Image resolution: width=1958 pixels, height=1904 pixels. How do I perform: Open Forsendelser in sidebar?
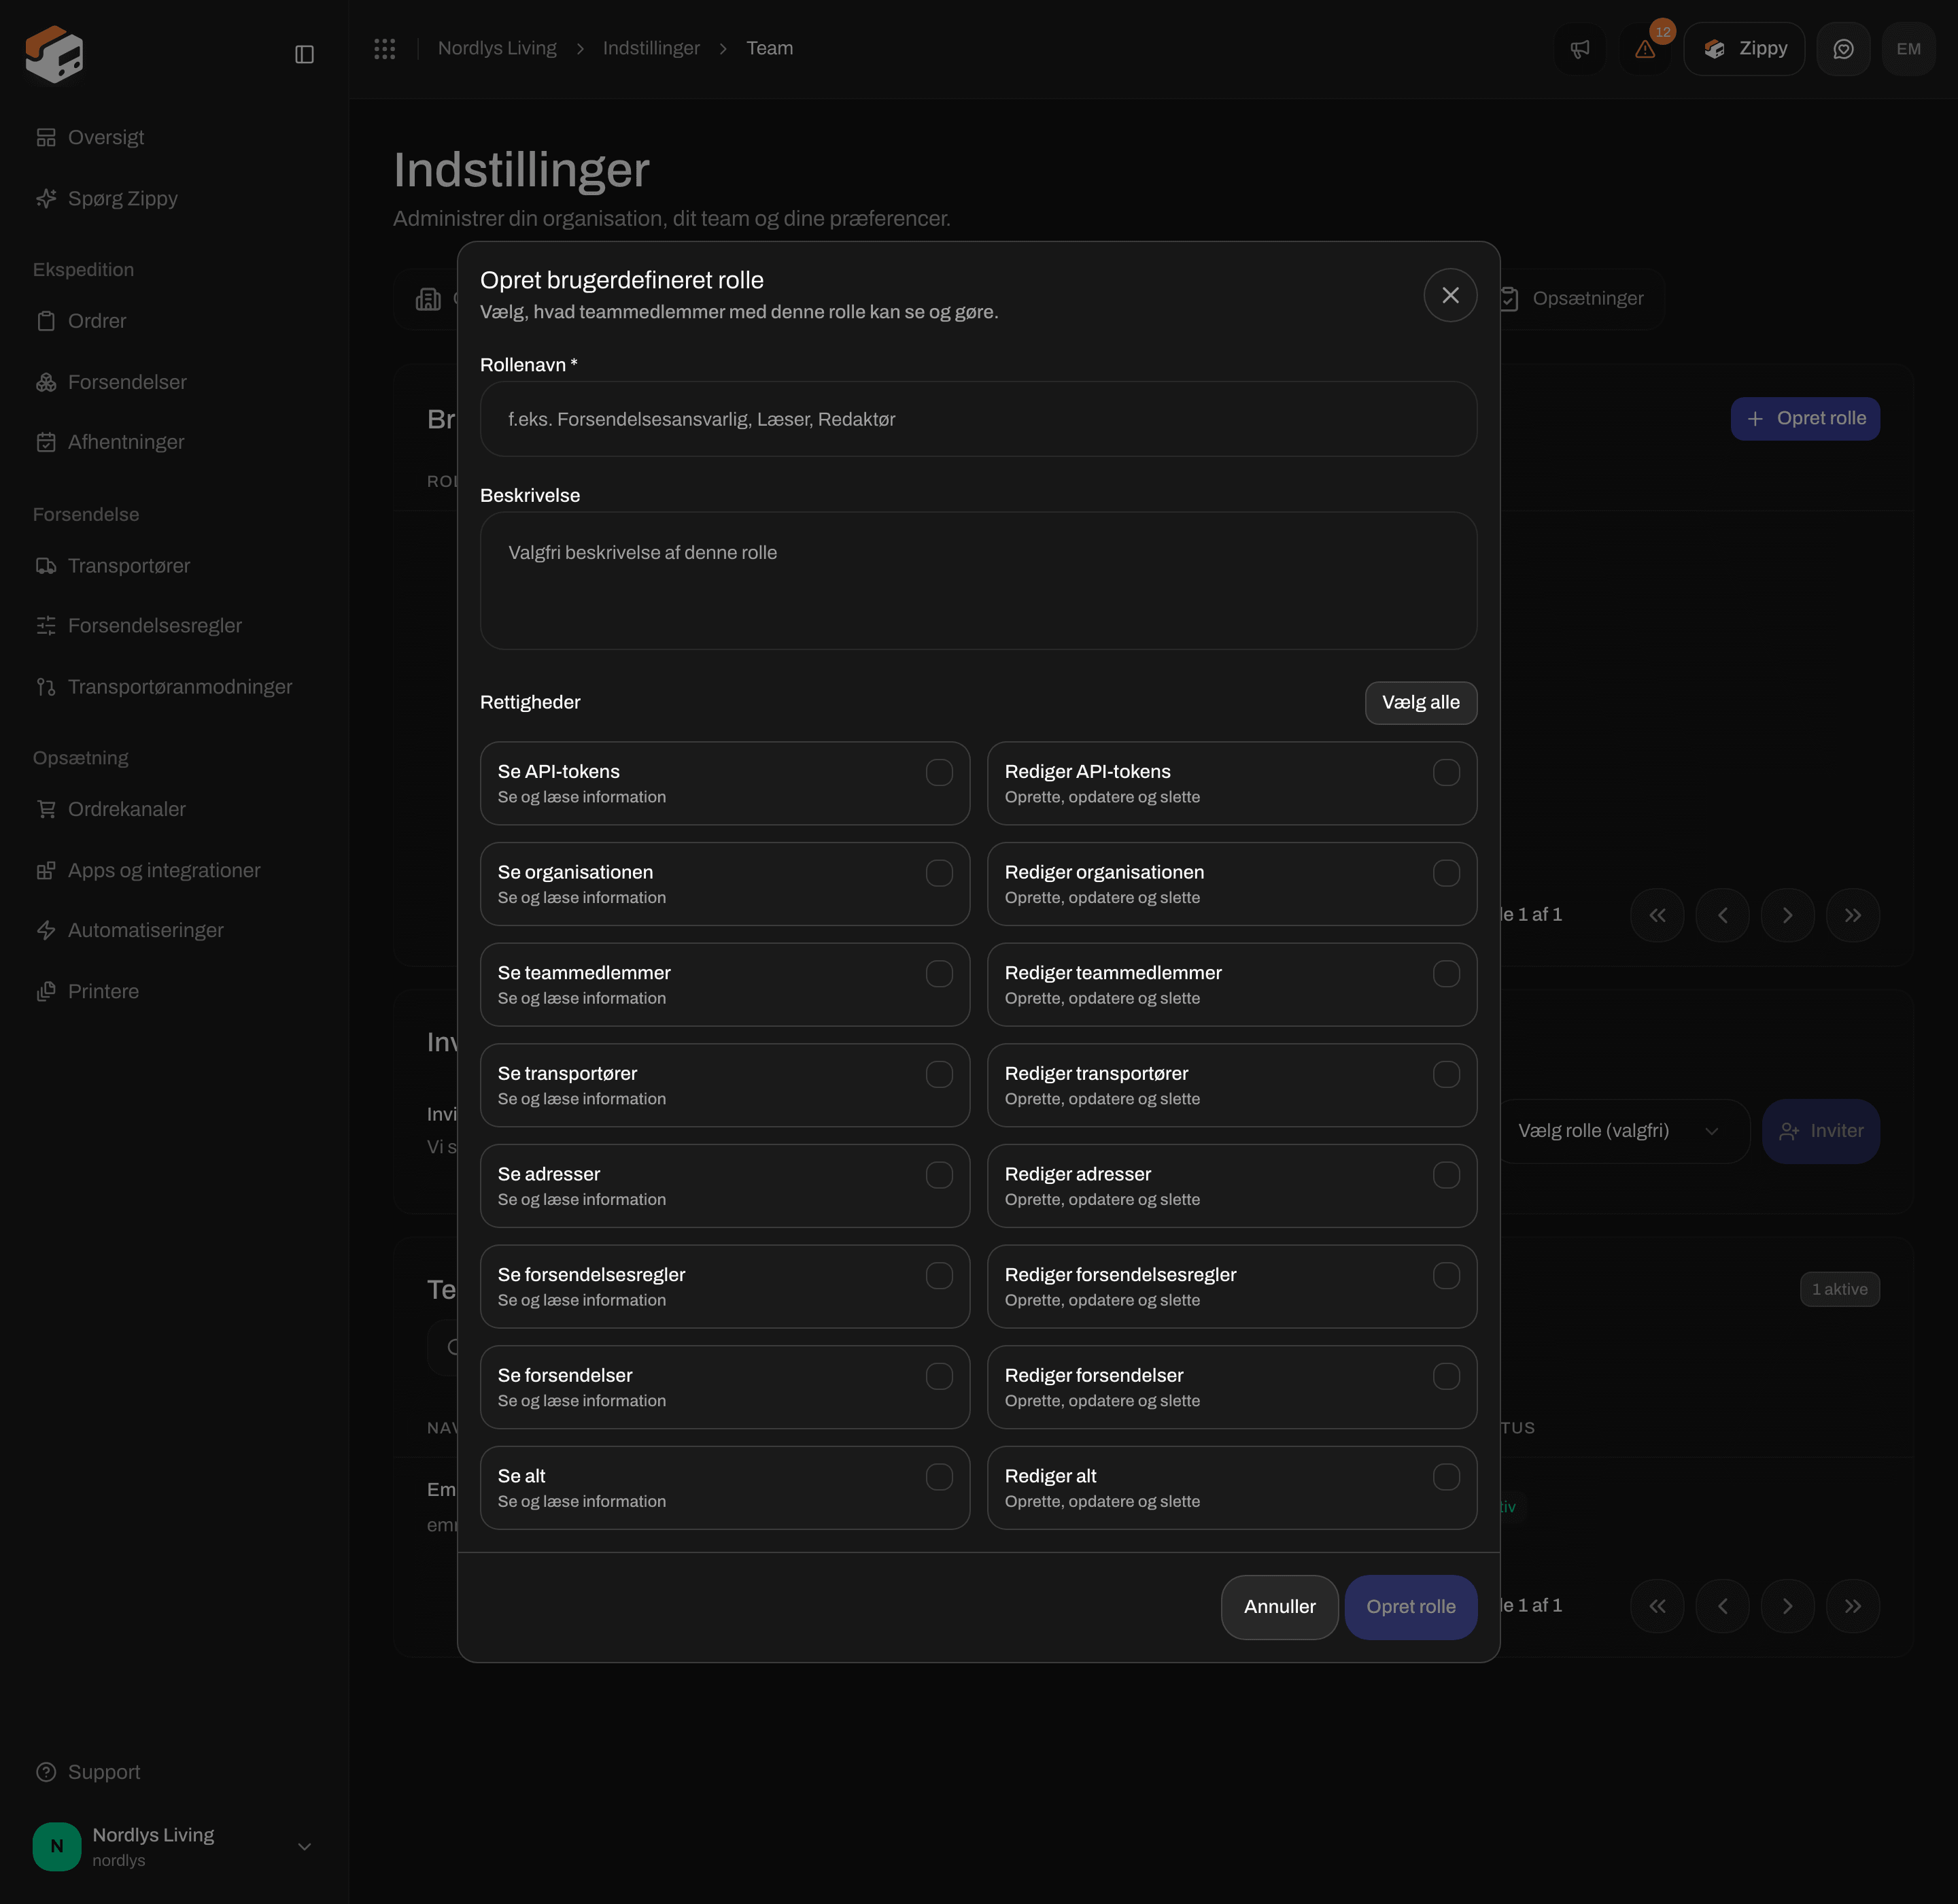click(111, 382)
